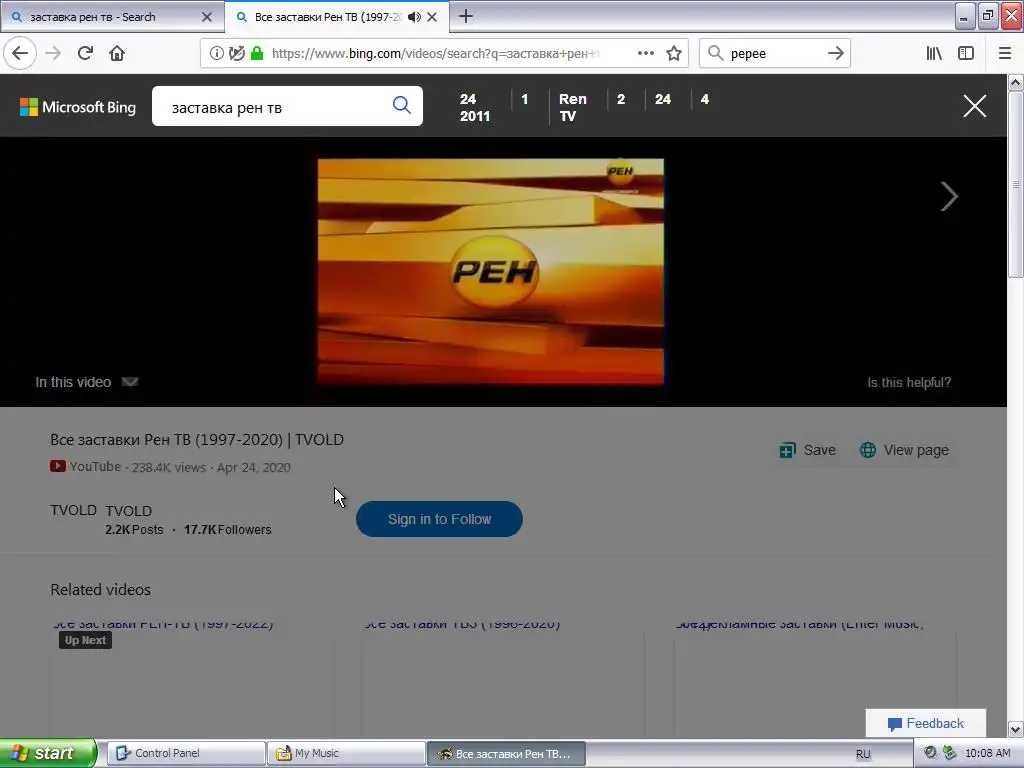Open the browser Home page
Viewport: 1024px width, 768px height.
117,54
